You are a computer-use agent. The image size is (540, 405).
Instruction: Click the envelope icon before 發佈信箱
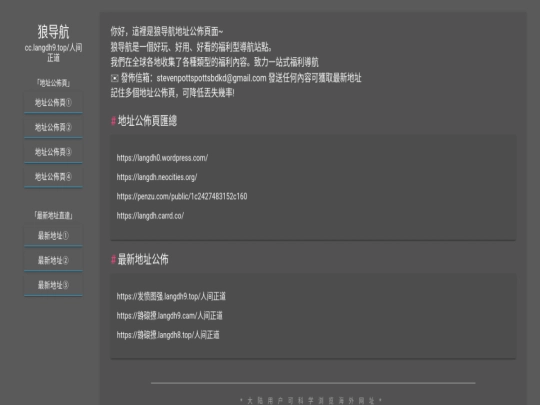115,79
